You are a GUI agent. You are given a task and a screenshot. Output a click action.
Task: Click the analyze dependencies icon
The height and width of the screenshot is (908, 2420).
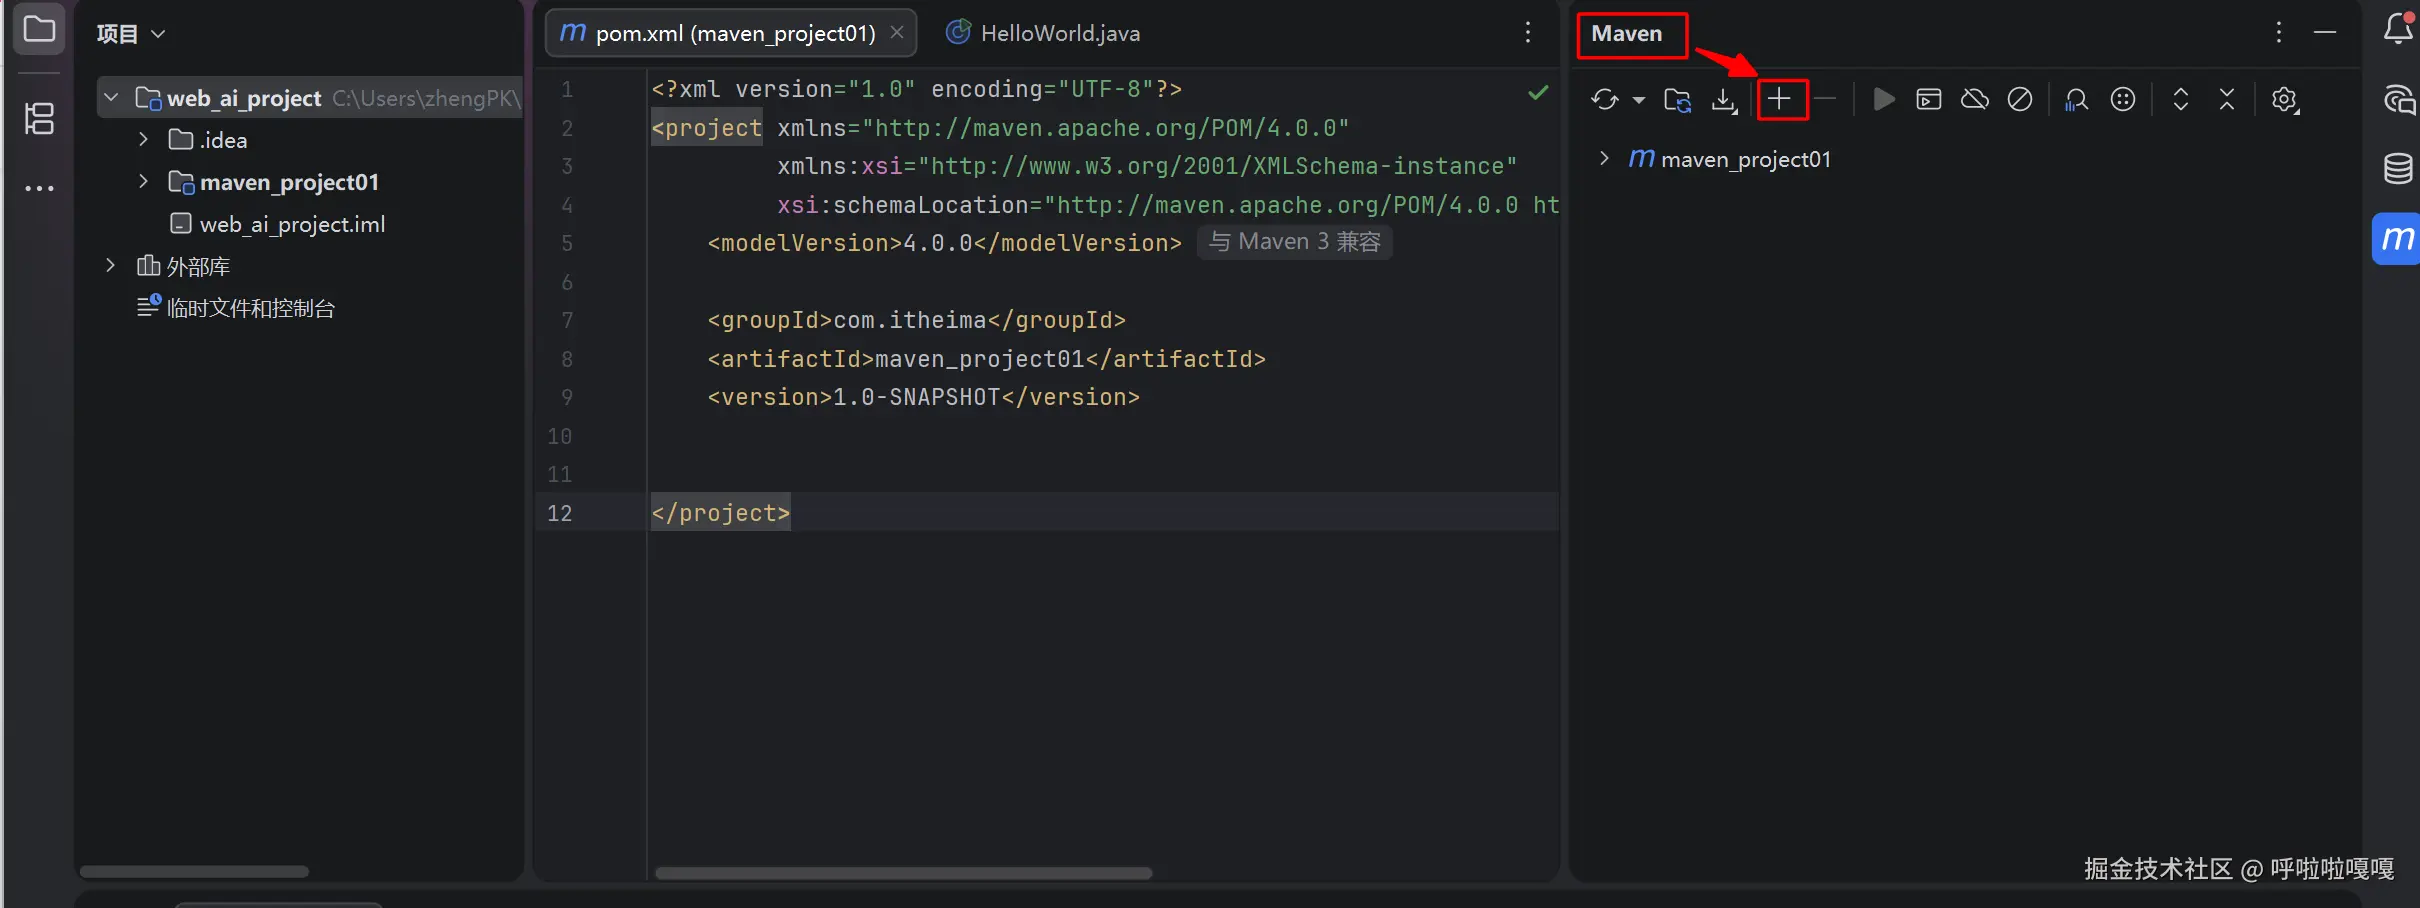tap(2076, 99)
